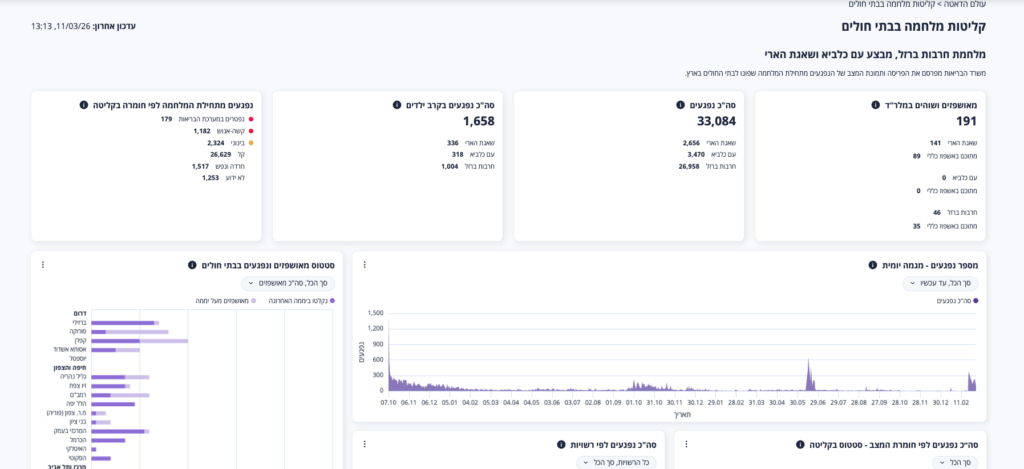Image resolution: width=1024 pixels, height=469 pixels.
Task: Toggle the סה"כ נפגעים legend series
Action: tap(957, 300)
